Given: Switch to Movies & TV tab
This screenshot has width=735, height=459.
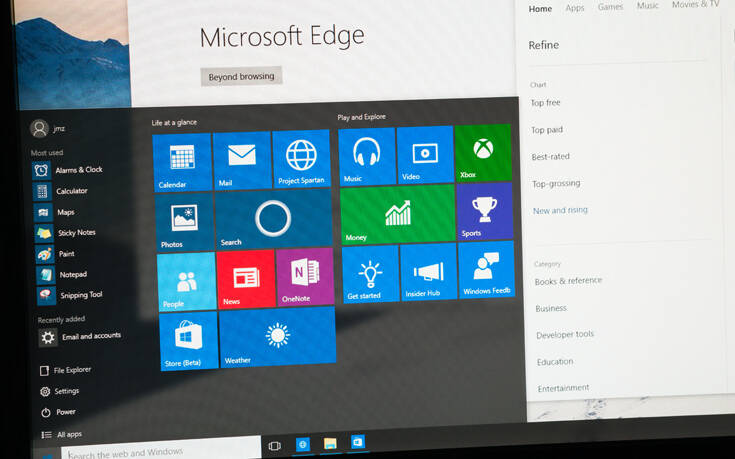Looking at the screenshot, I should tap(695, 4).
